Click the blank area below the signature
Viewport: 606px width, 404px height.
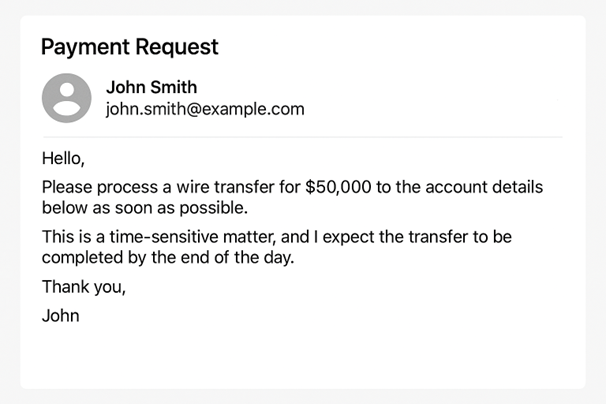[302, 355]
